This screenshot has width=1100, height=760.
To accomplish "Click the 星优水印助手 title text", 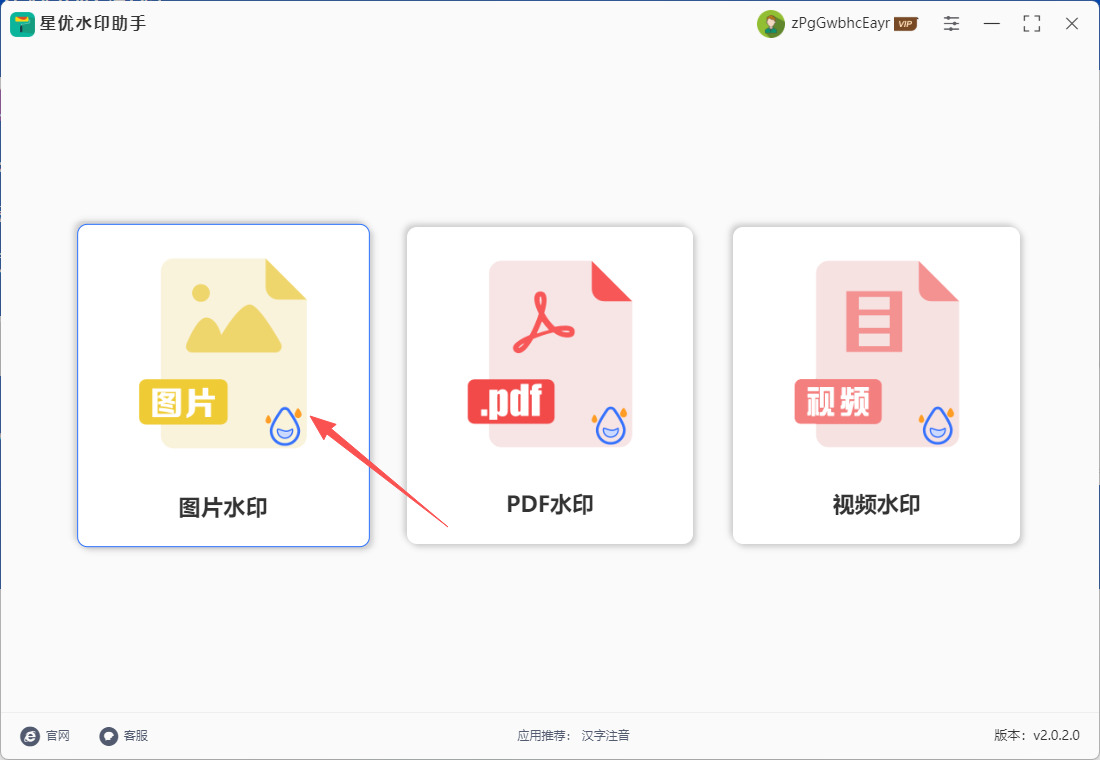I will 93,23.
